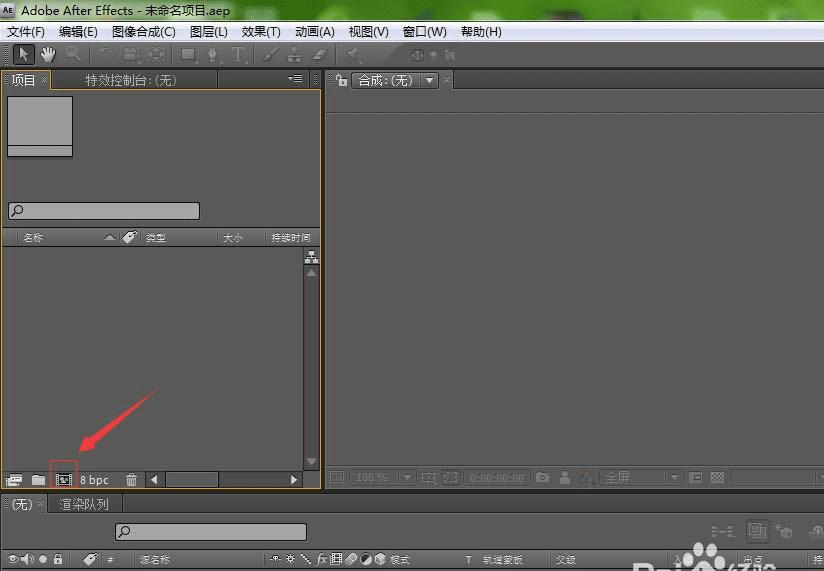This screenshot has height=571, width=824.
Task: Select the Puppet Pin tool
Action: (x=353, y=54)
